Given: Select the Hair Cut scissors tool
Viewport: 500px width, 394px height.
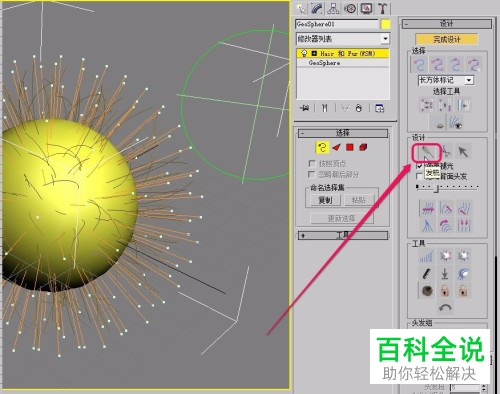Looking at the screenshot, I should coord(447,152).
